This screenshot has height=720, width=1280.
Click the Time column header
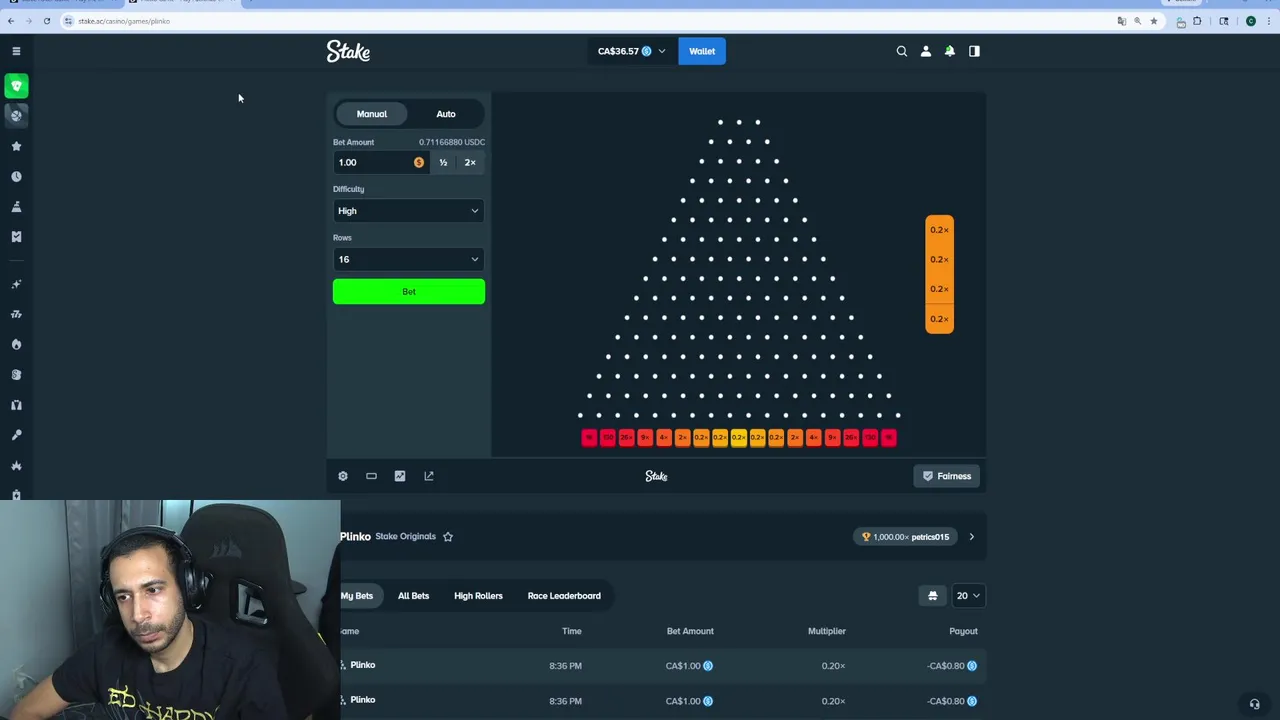point(571,631)
